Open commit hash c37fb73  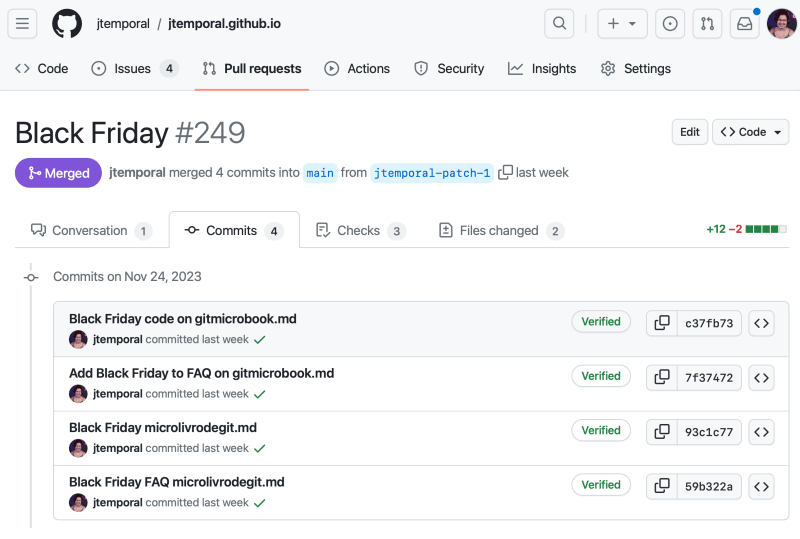click(709, 323)
